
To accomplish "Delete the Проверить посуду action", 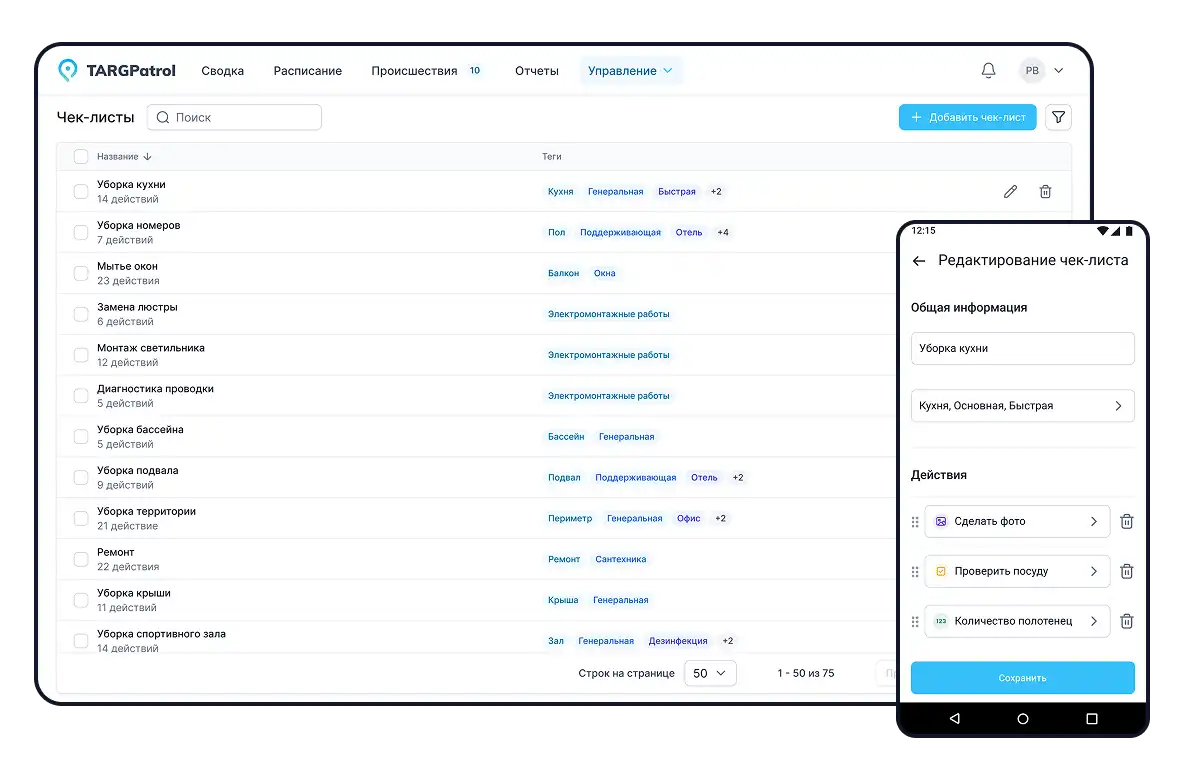I will coord(1127,571).
